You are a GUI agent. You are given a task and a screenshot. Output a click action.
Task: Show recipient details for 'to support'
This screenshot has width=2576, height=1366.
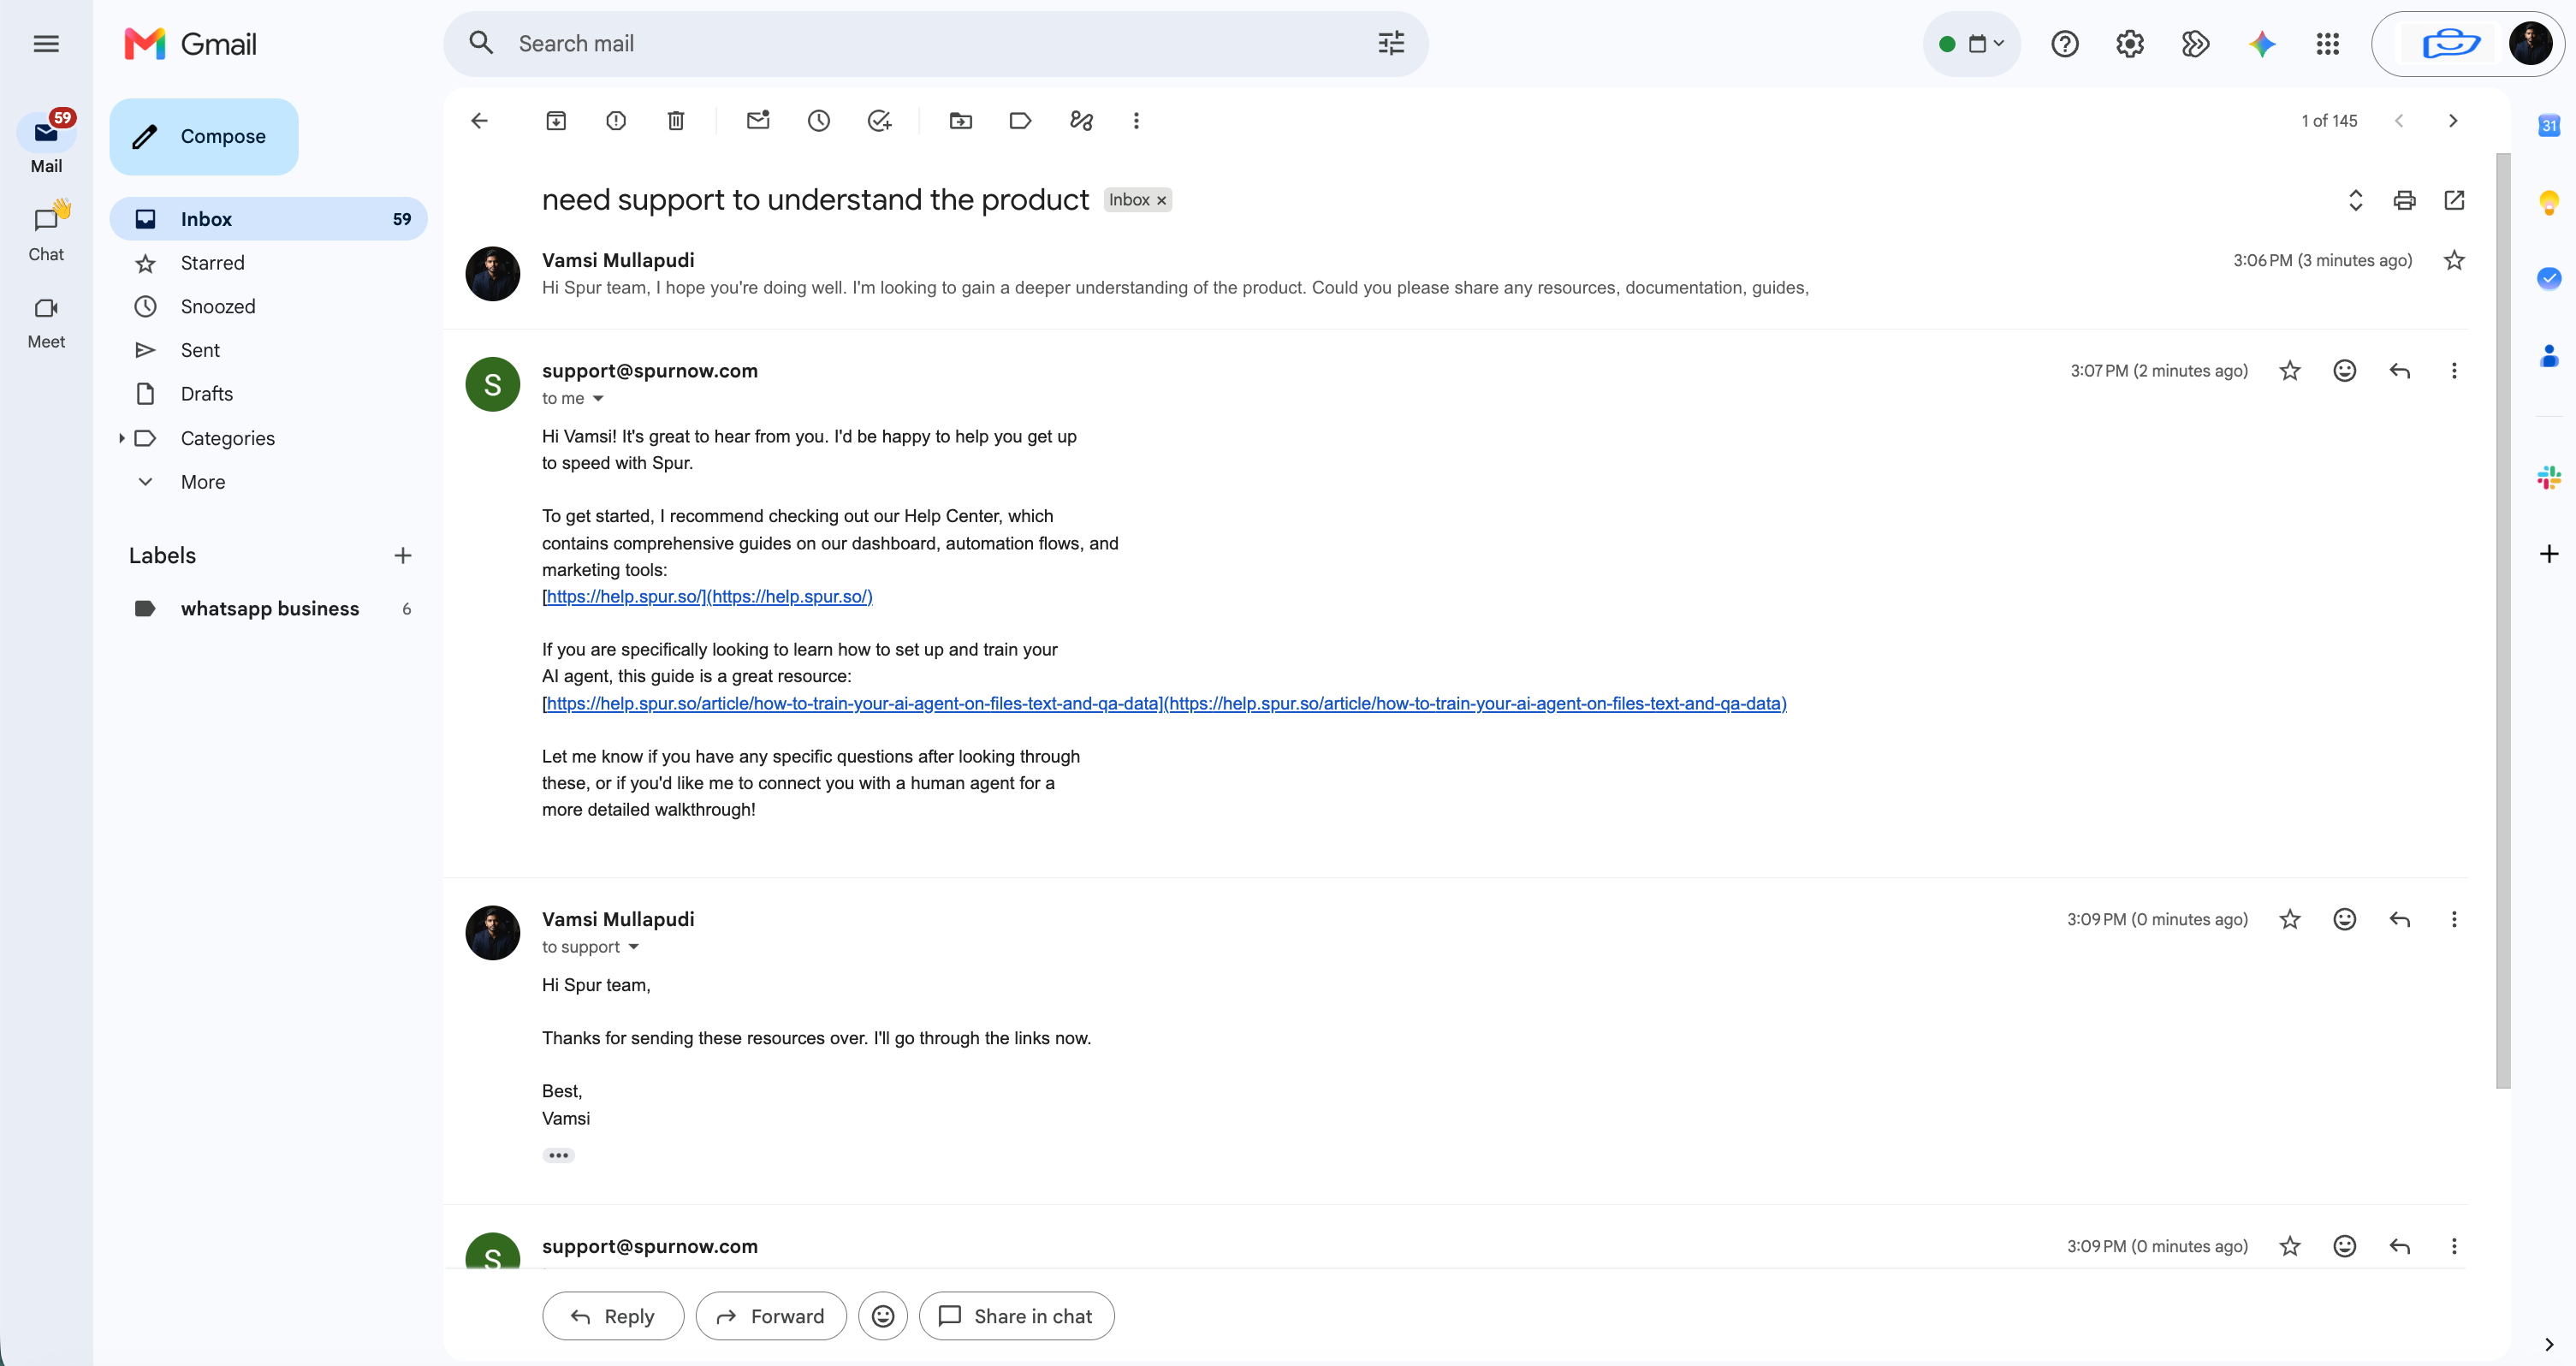click(x=633, y=947)
